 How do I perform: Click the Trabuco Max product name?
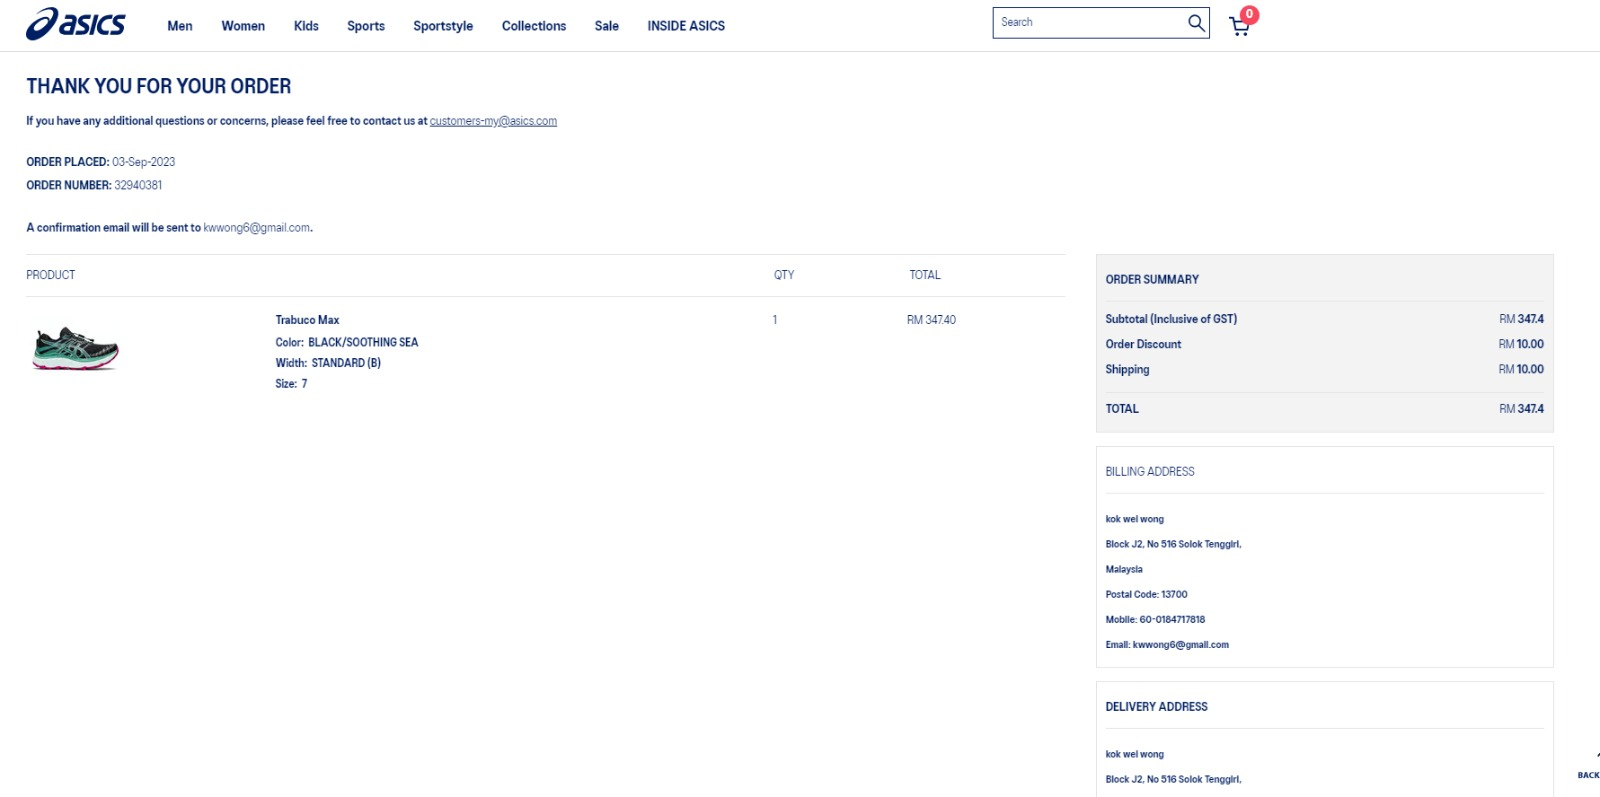(307, 320)
